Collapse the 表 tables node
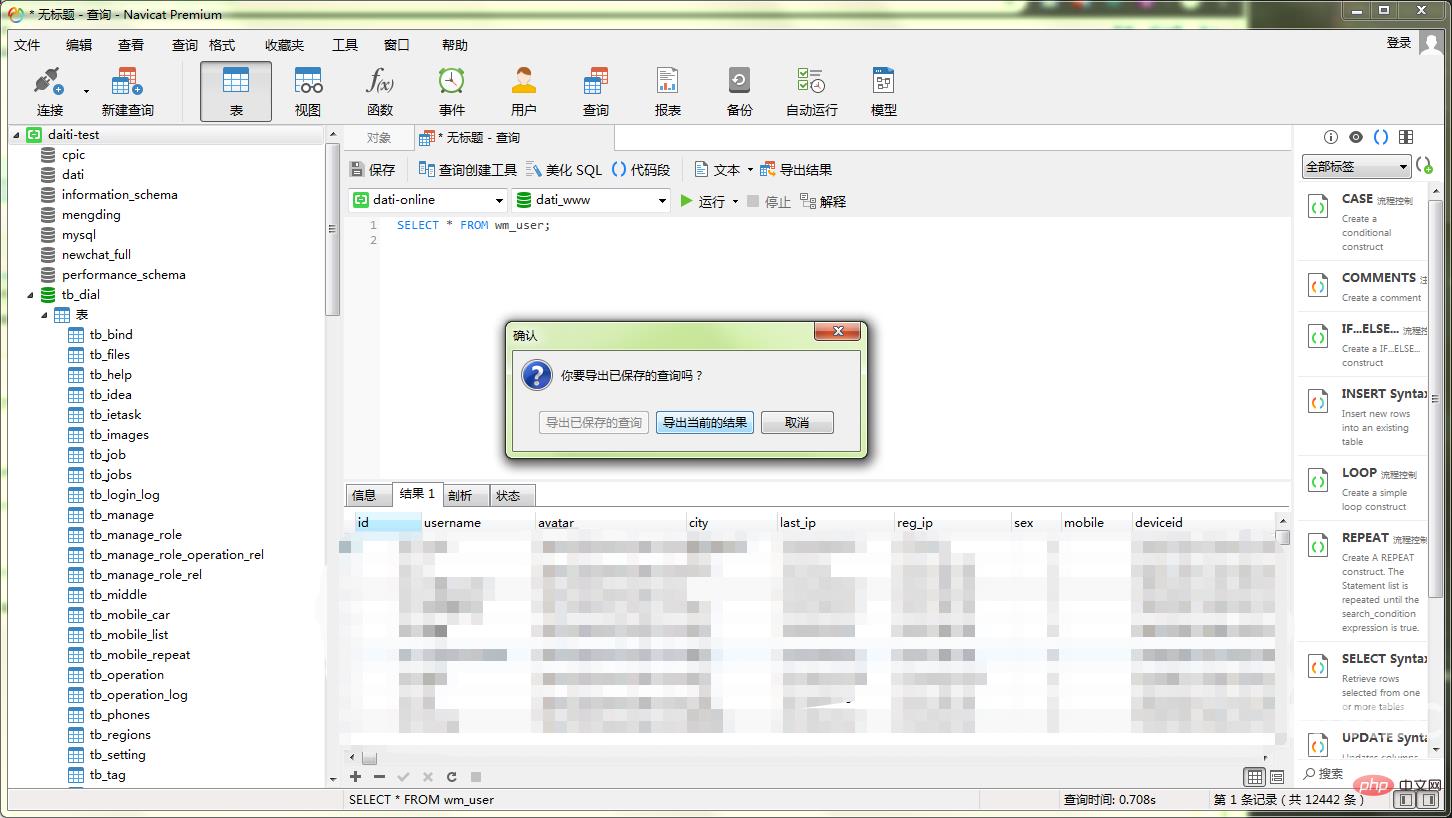Screen dimensions: 1452x818 [44, 315]
